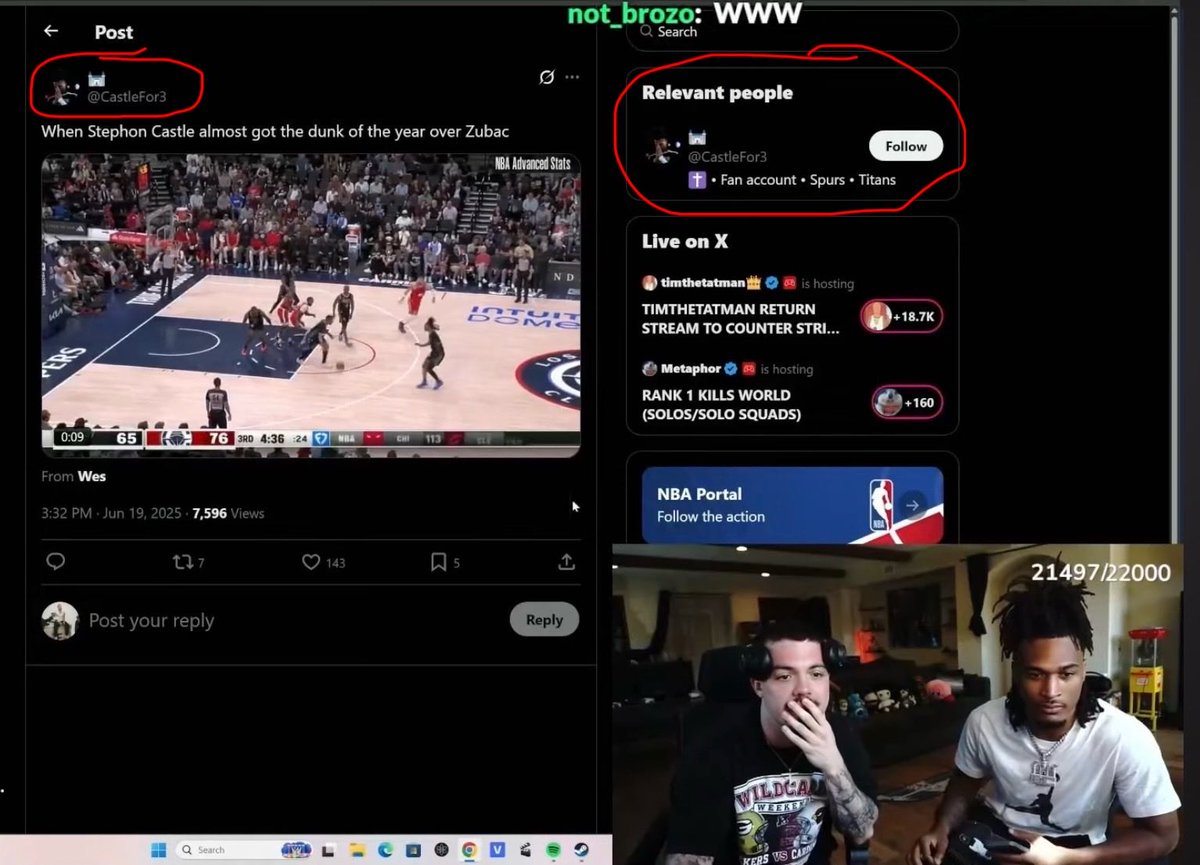The height and width of the screenshot is (865, 1200).
Task: Play the Stephon Castle dunk video
Action: tap(311, 306)
